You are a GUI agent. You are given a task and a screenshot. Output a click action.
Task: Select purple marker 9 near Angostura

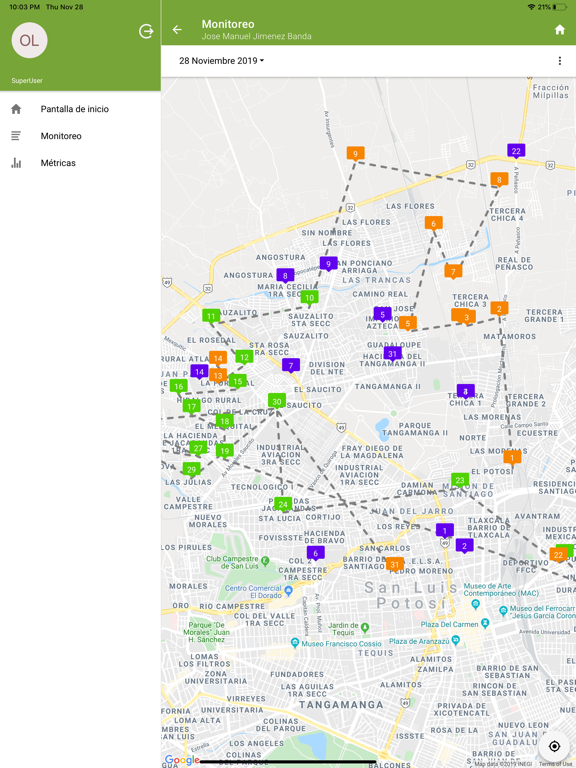click(x=329, y=264)
